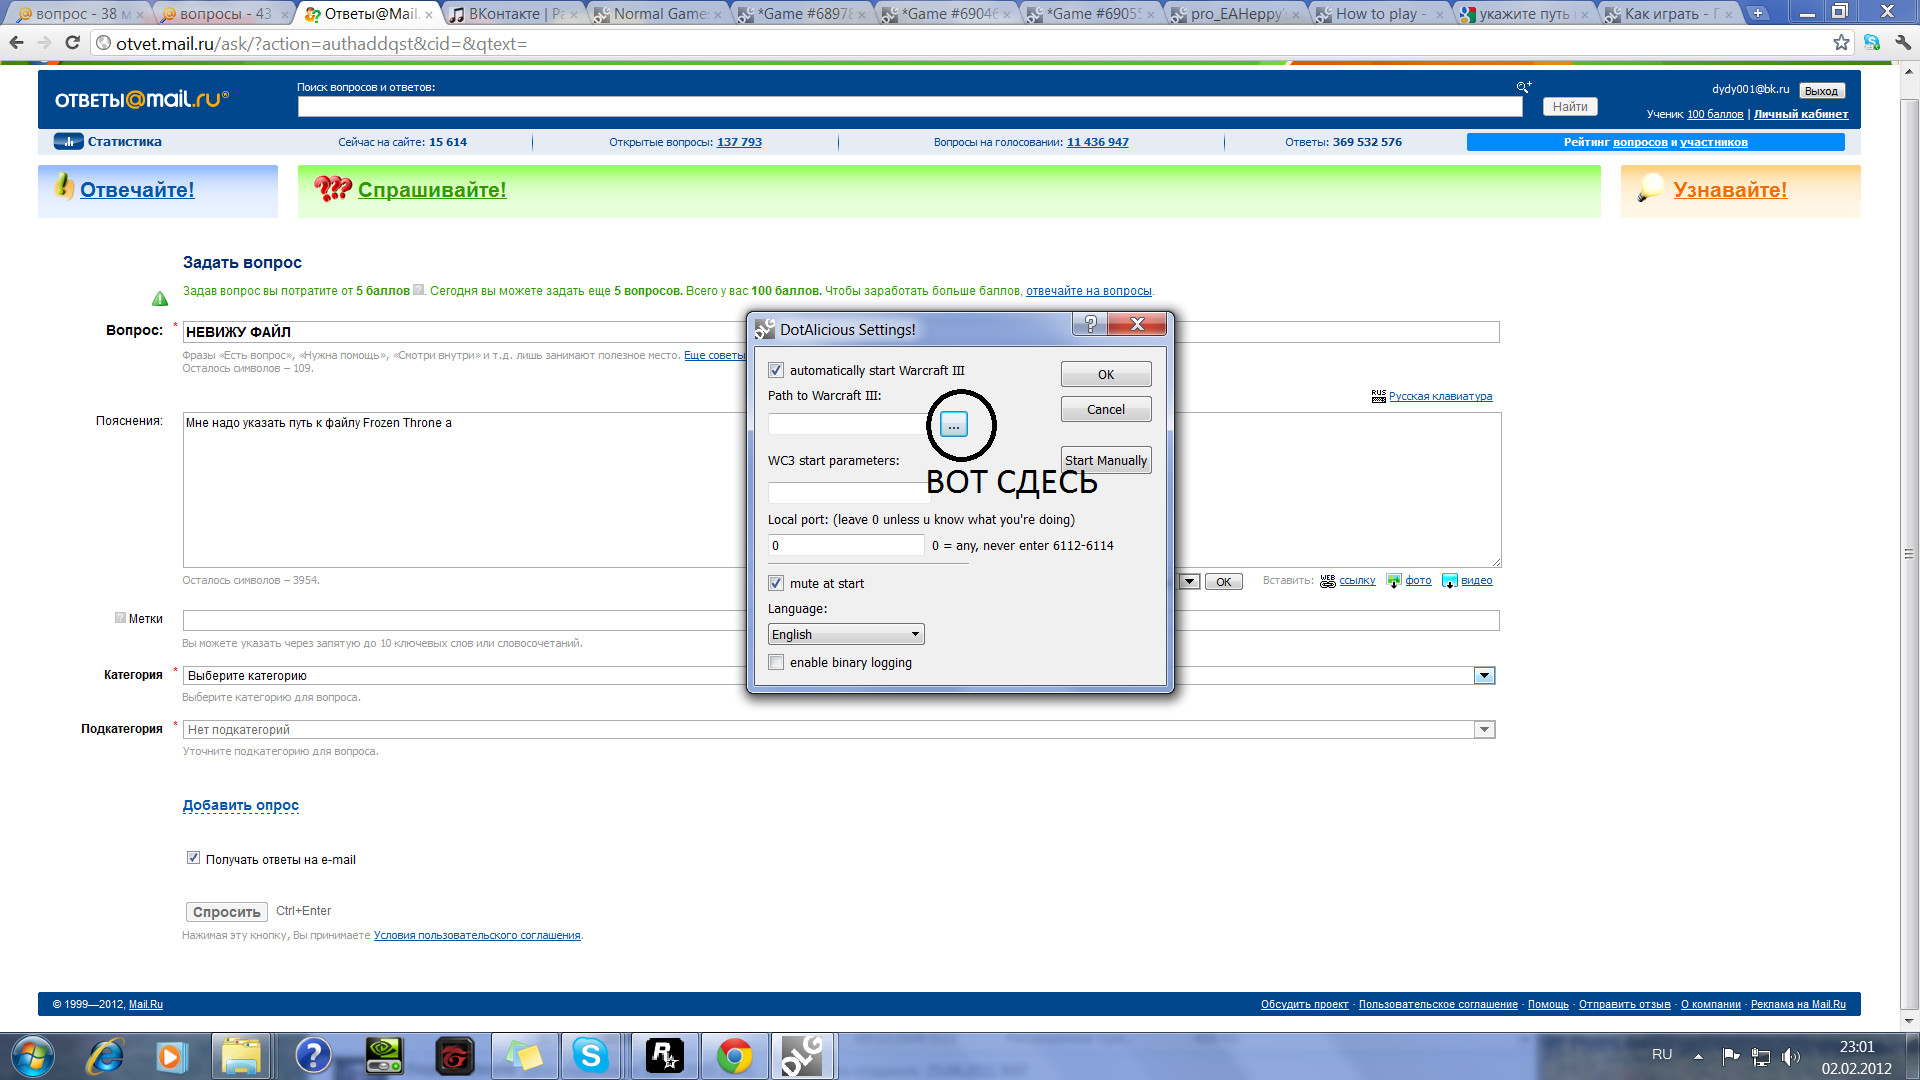The height and width of the screenshot is (1080, 1920).
Task: Enable the binary logging checkbox
Action: click(x=776, y=662)
